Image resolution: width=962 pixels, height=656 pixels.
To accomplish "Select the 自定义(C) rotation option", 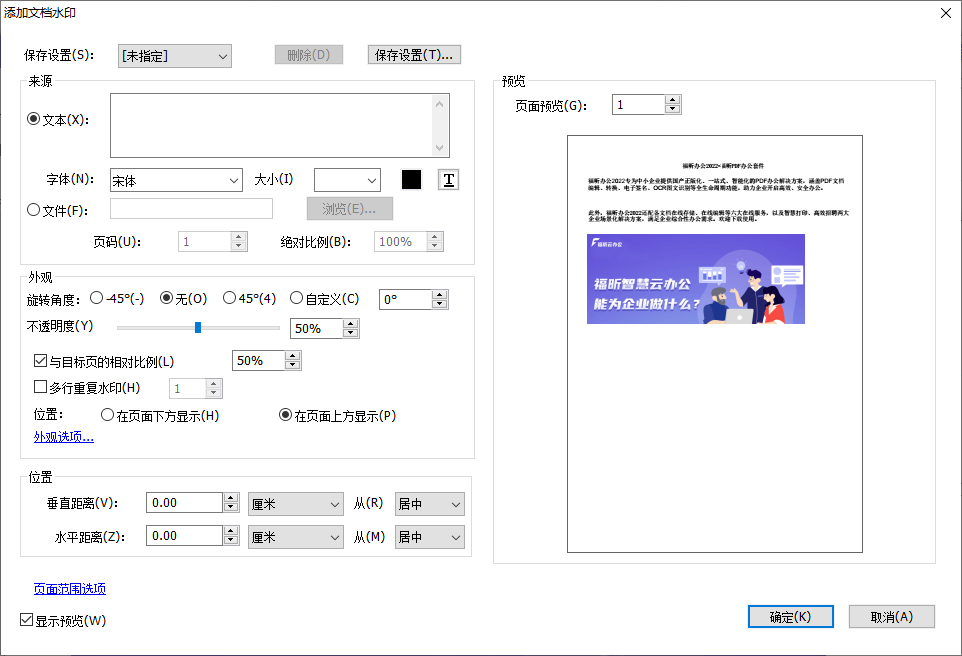I will click(296, 297).
